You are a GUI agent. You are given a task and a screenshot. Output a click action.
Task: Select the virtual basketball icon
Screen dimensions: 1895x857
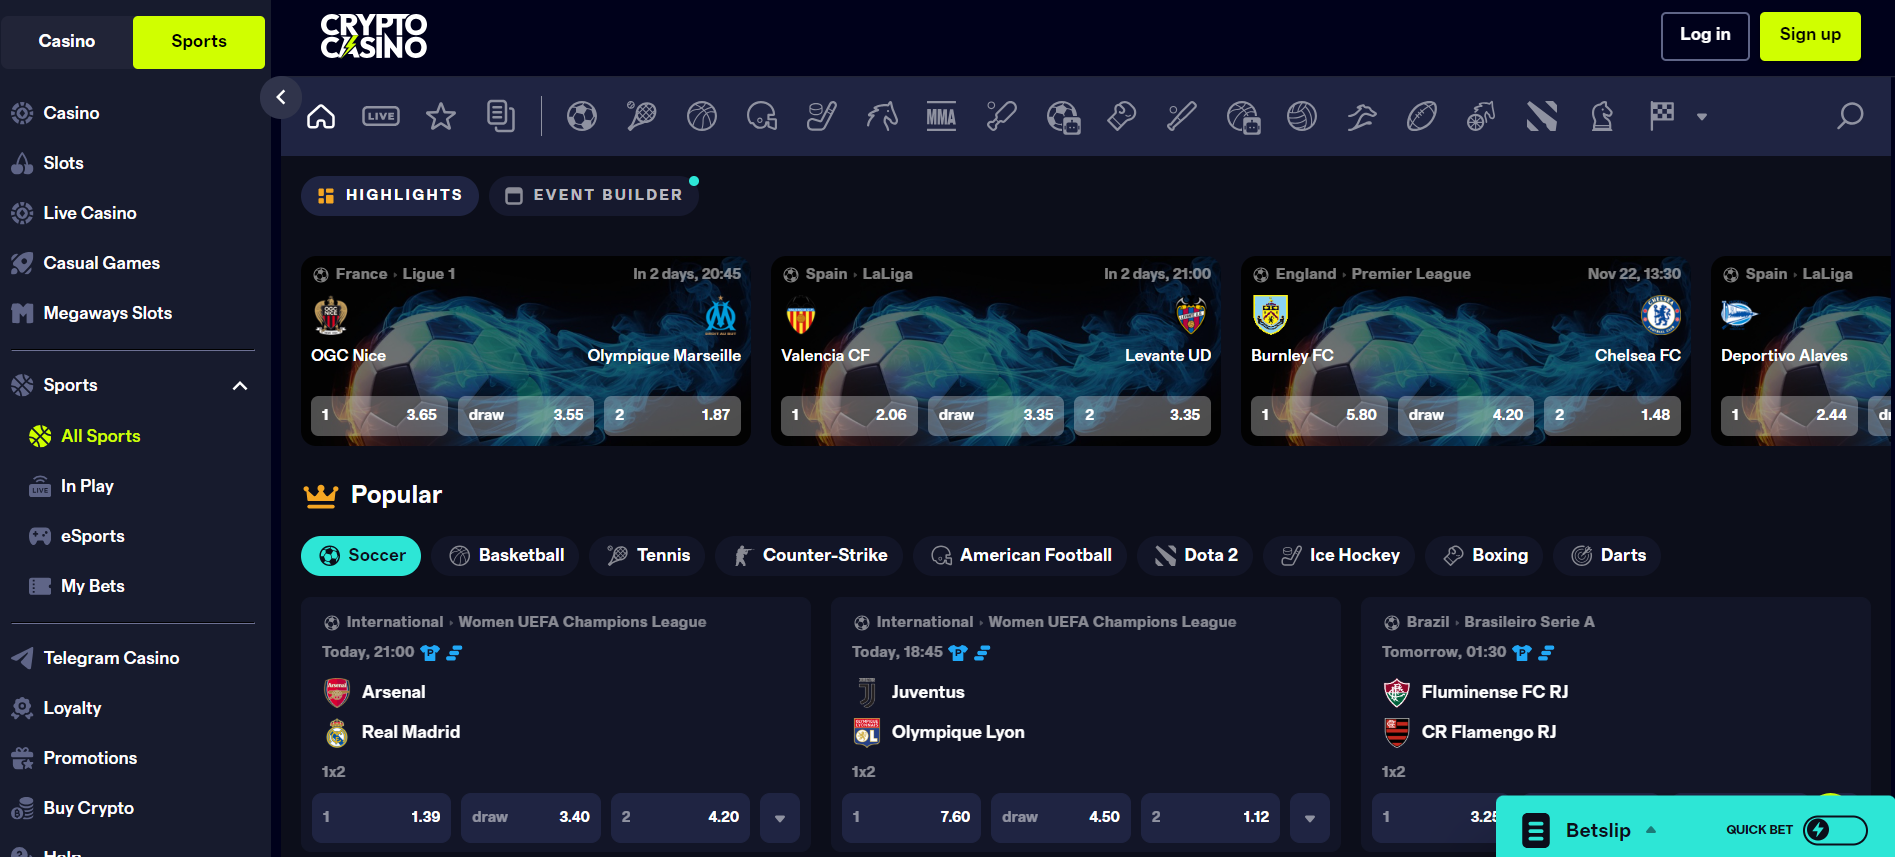coord(1243,116)
